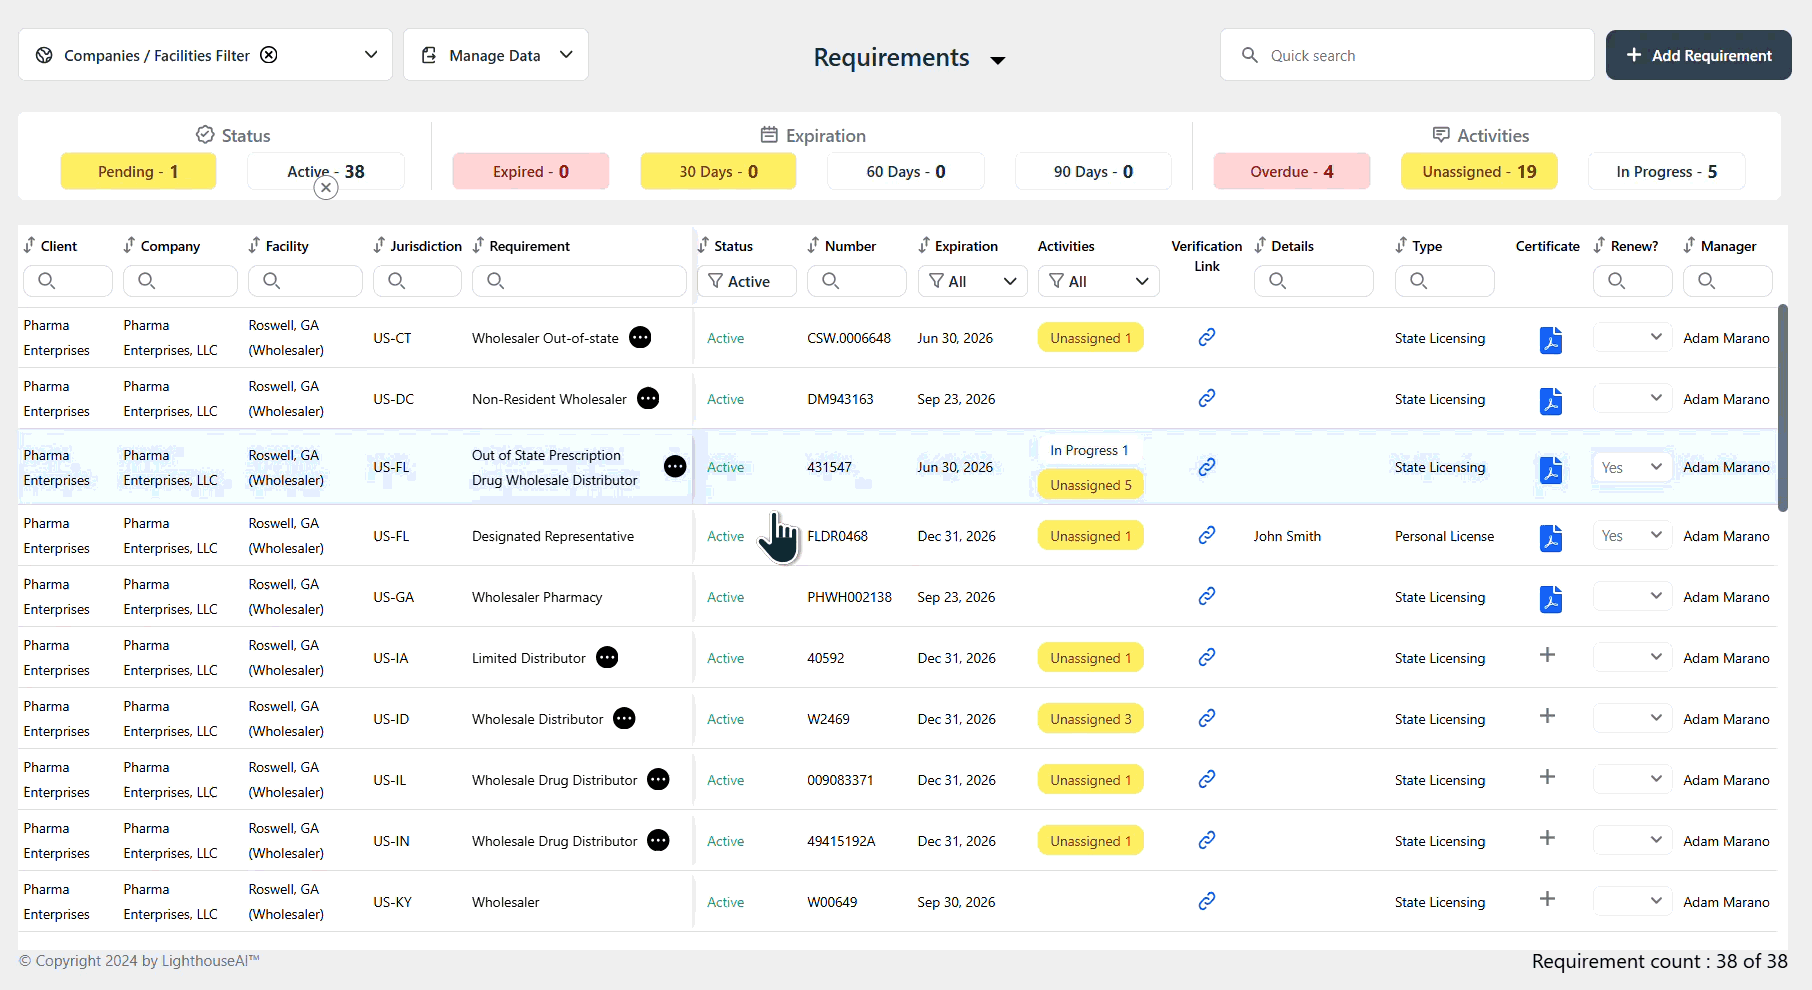Open the Requirements view switcher
This screenshot has width=1812, height=990.
click(998, 60)
